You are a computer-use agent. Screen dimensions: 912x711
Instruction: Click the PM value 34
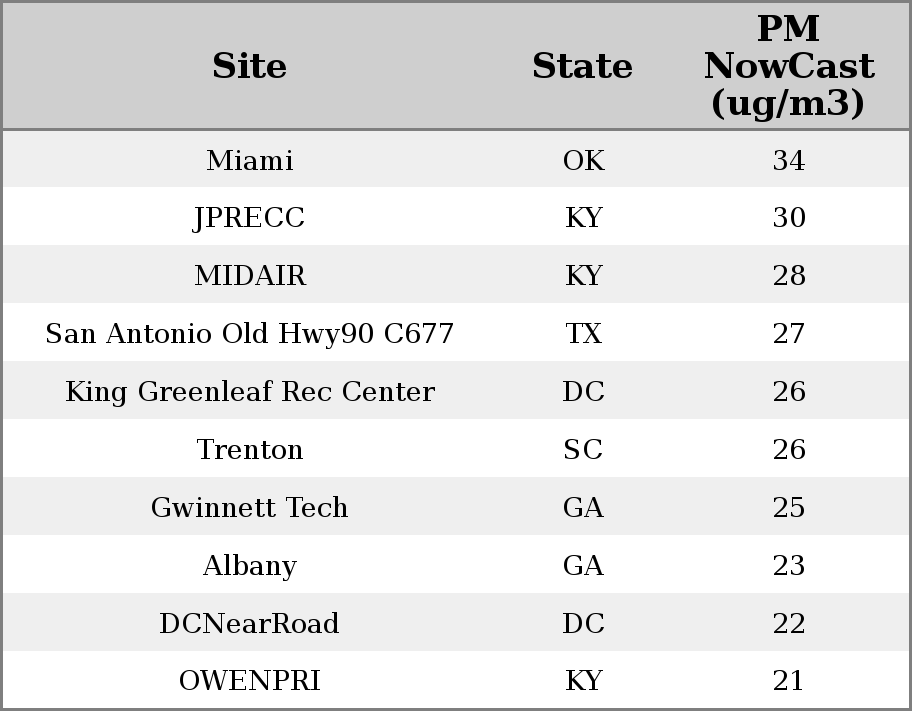[x=788, y=161]
